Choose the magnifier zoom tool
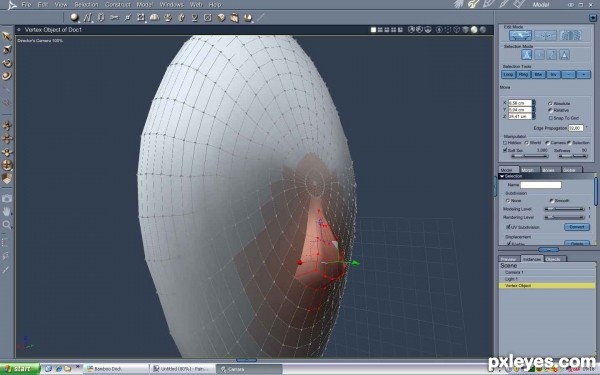This screenshot has width=600, height=375. [7, 225]
